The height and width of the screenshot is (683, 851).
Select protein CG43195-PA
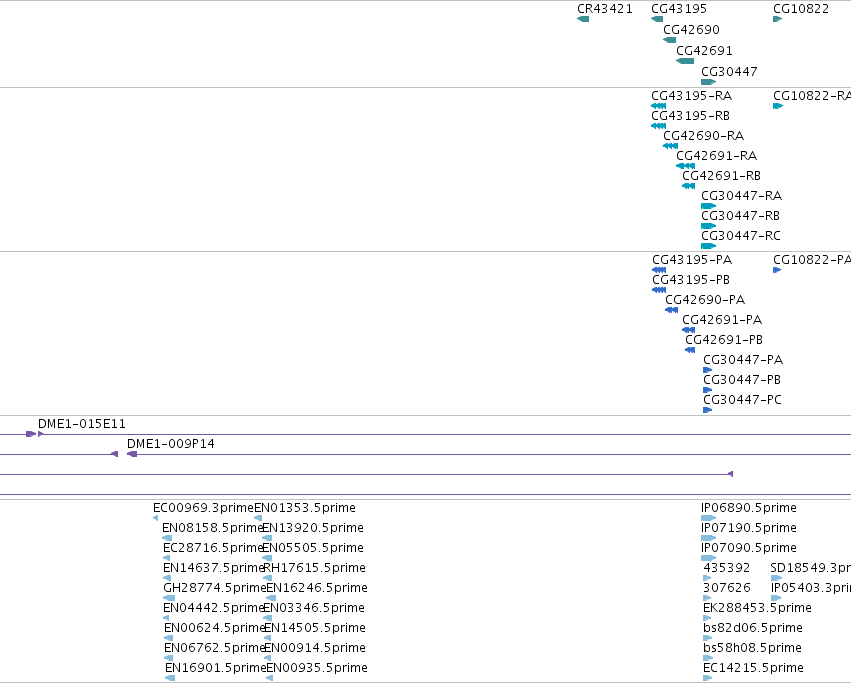(692, 260)
